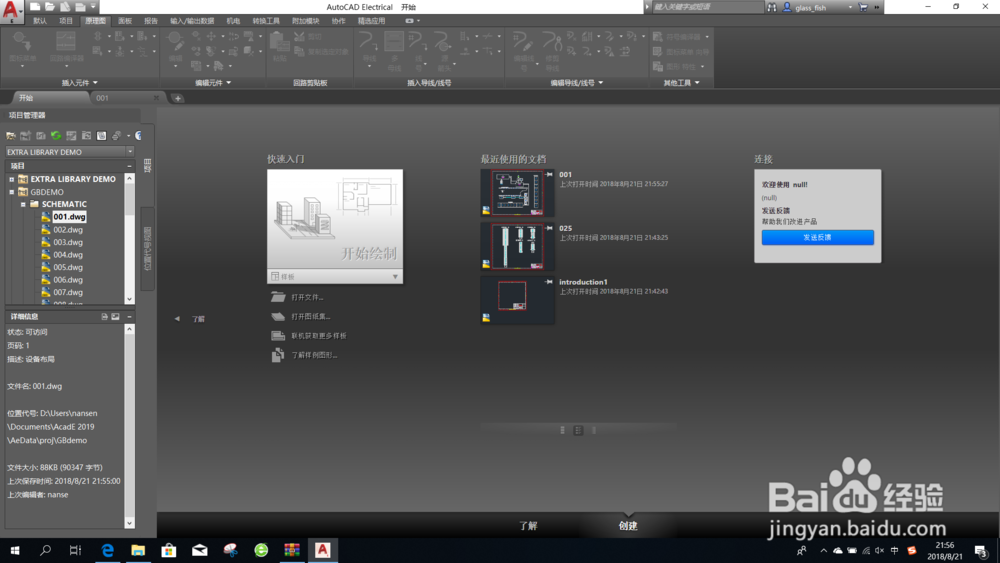Switch to the 报告 ribbon tab
Image resolution: width=1000 pixels, height=563 pixels.
151,21
